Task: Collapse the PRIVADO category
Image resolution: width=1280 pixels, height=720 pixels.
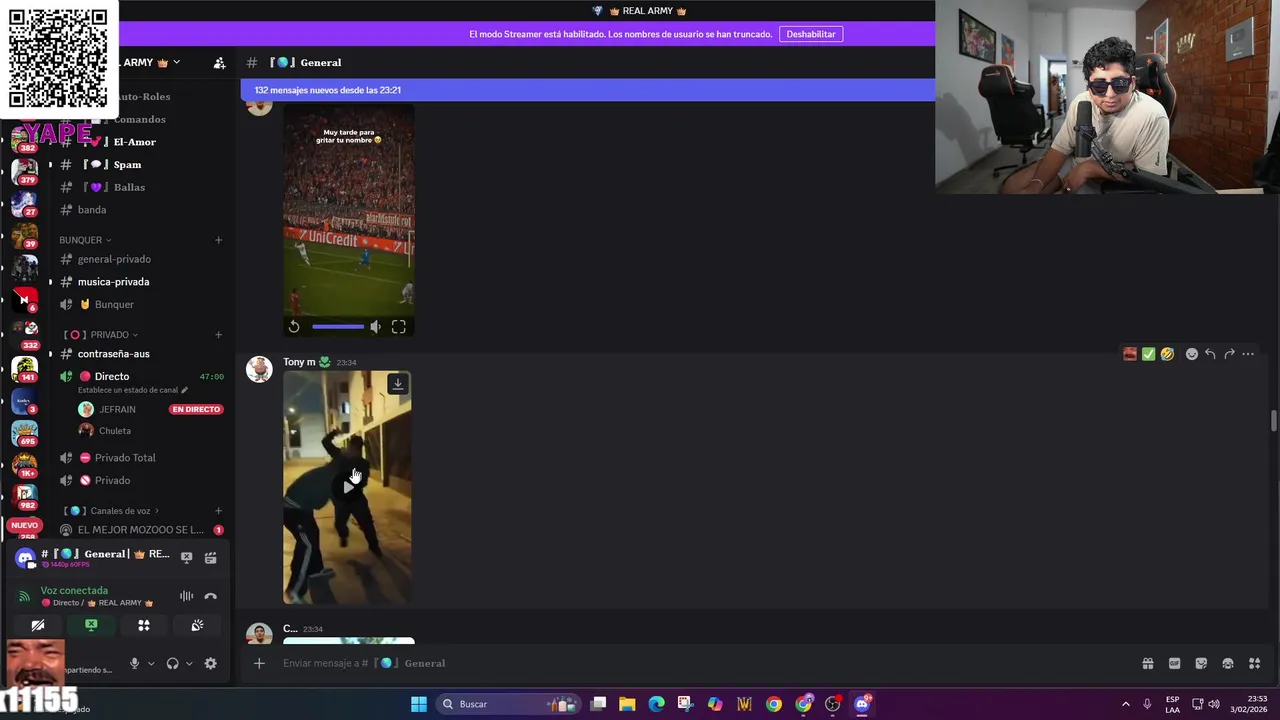Action: point(101,335)
